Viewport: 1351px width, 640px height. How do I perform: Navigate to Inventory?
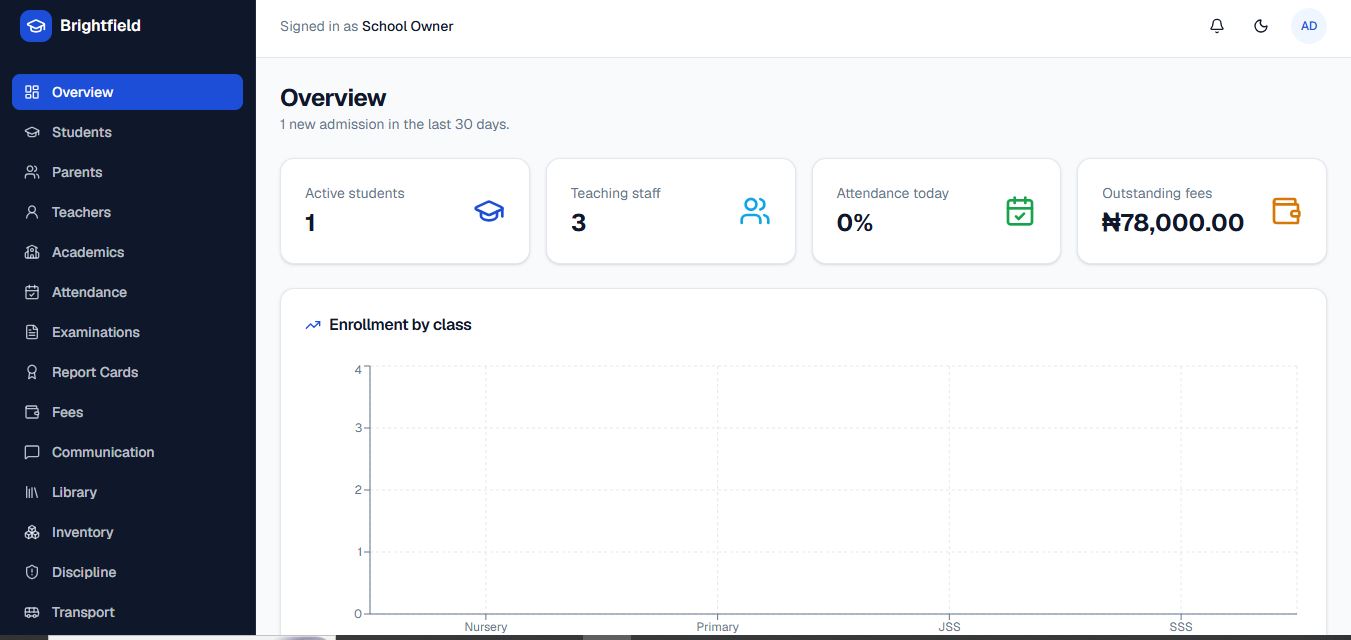pyautogui.click(x=127, y=532)
